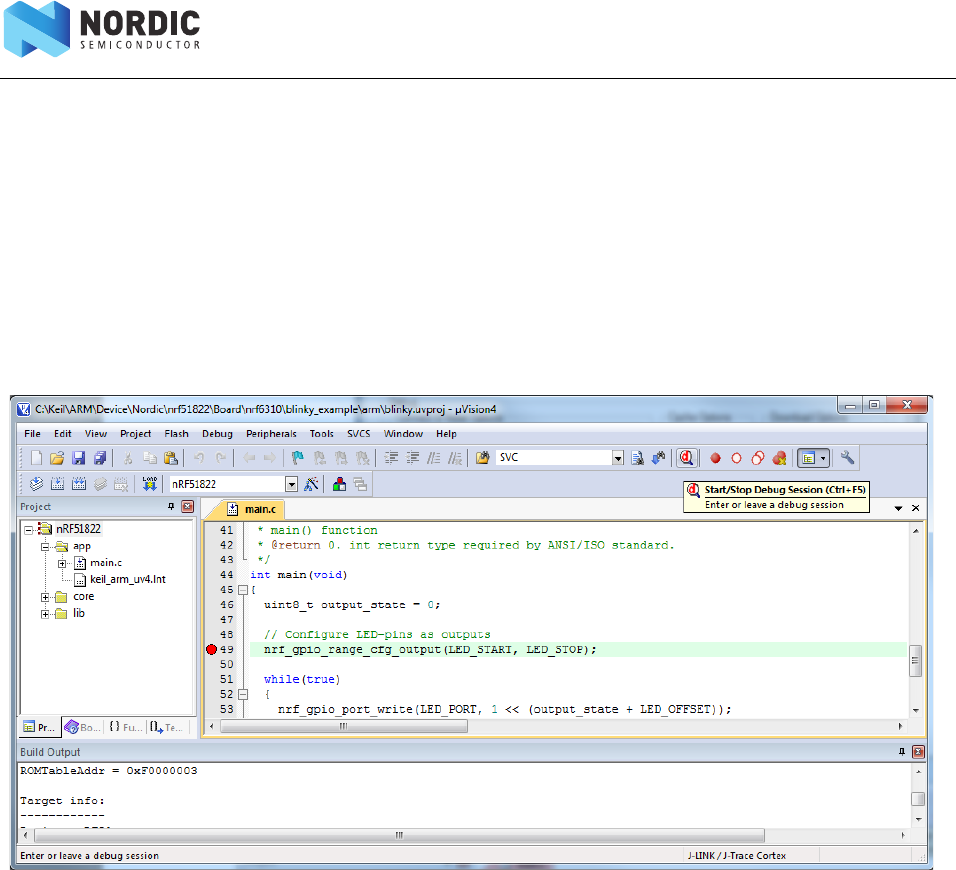956x870 pixels.
Task: Open the Flash menu
Action: click(176, 434)
